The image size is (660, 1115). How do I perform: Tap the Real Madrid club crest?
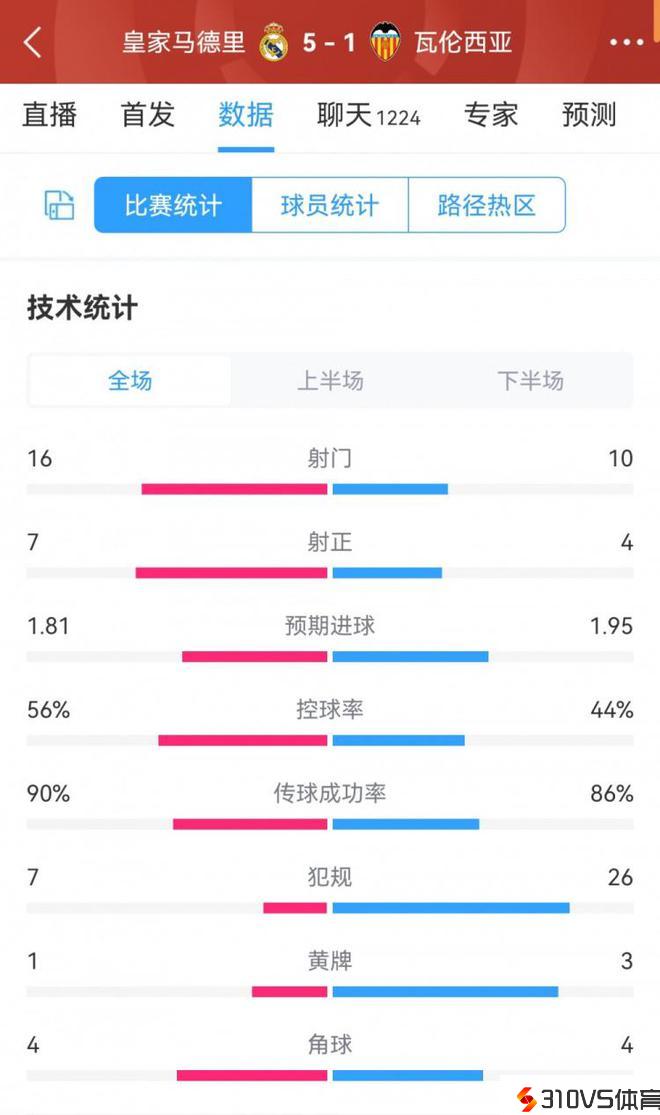pos(273,43)
